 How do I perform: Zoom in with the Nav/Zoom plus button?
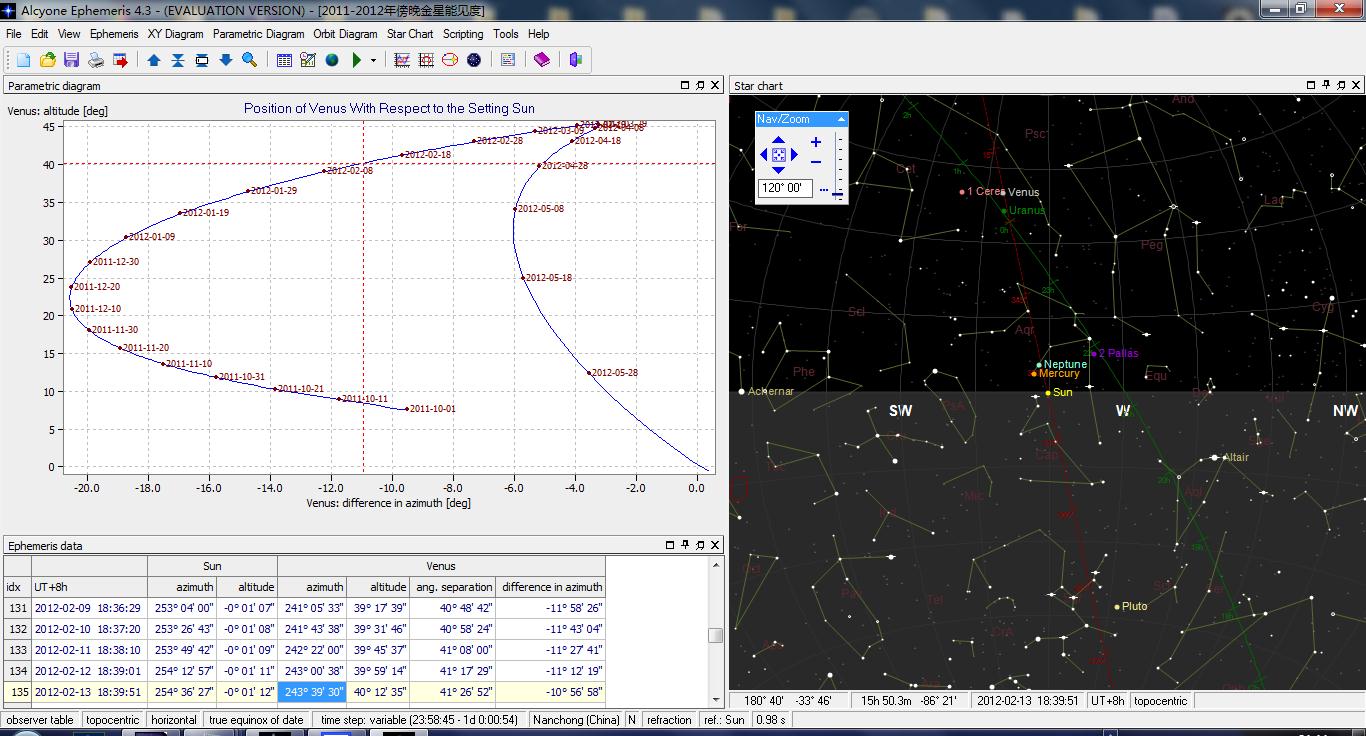(x=816, y=143)
